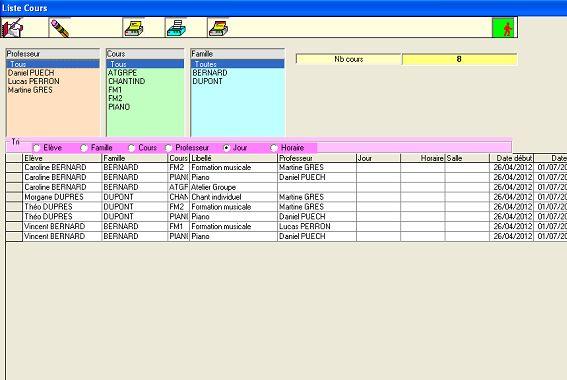567x380 pixels.
Task: Click the cyan printer icon
Action: tap(176, 28)
